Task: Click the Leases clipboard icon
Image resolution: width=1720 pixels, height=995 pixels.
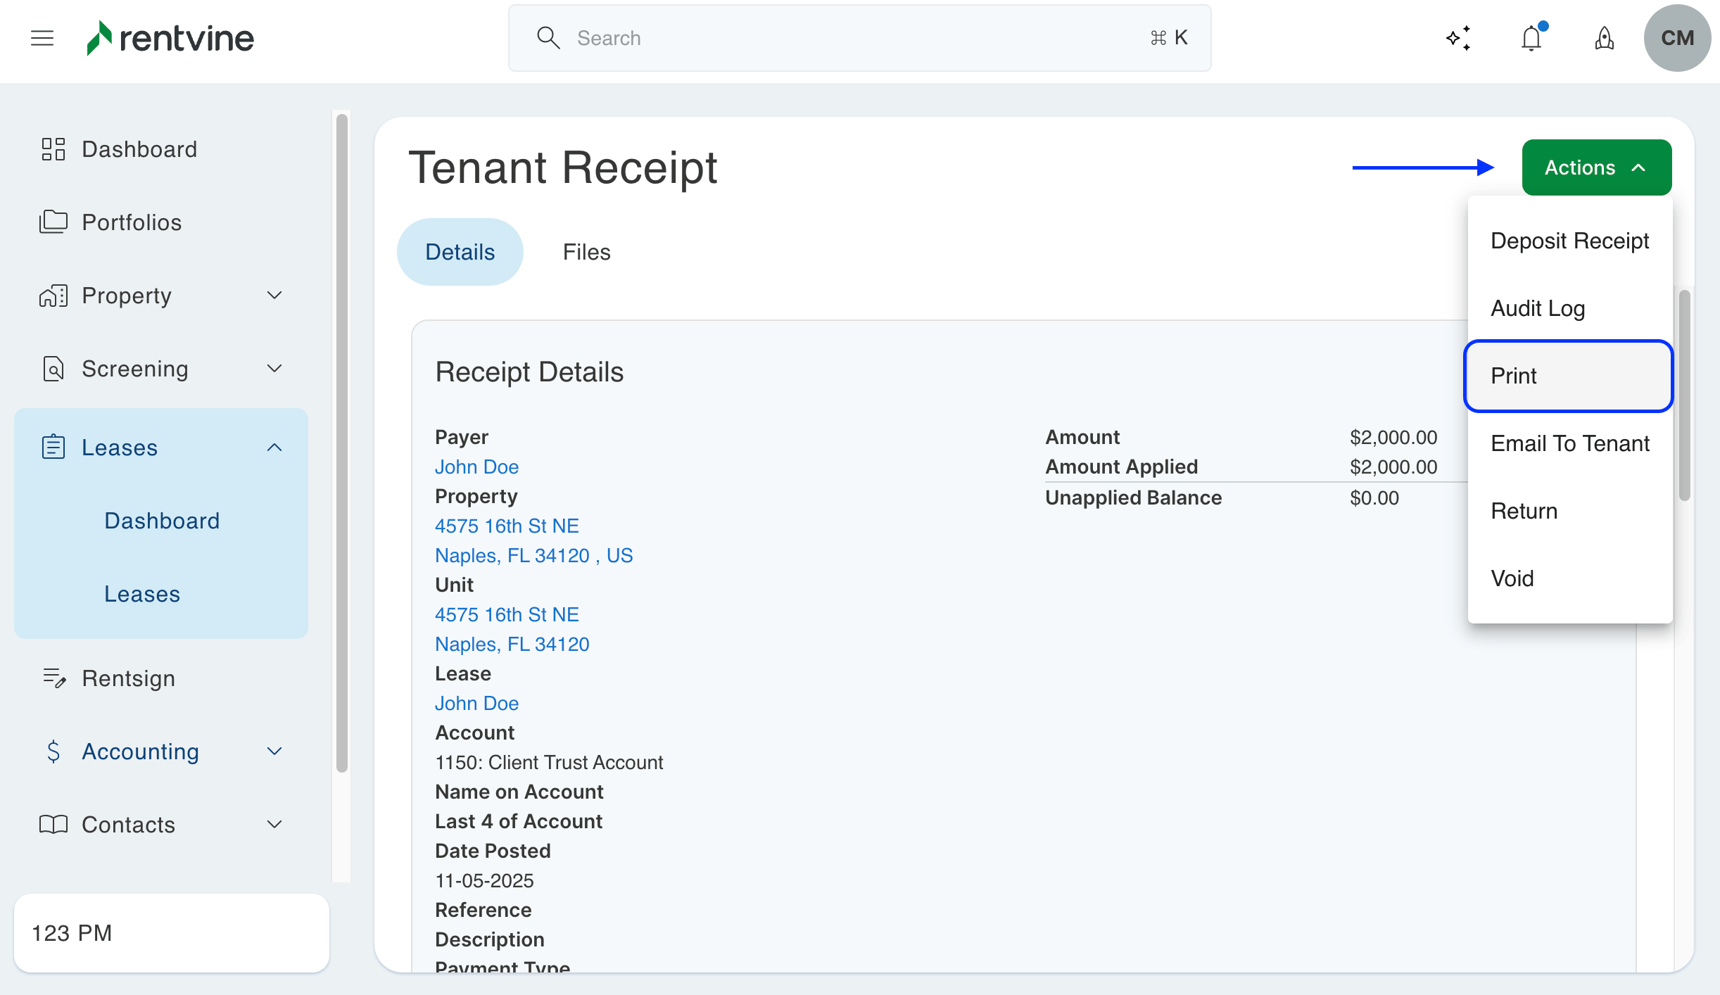Action: 53,447
